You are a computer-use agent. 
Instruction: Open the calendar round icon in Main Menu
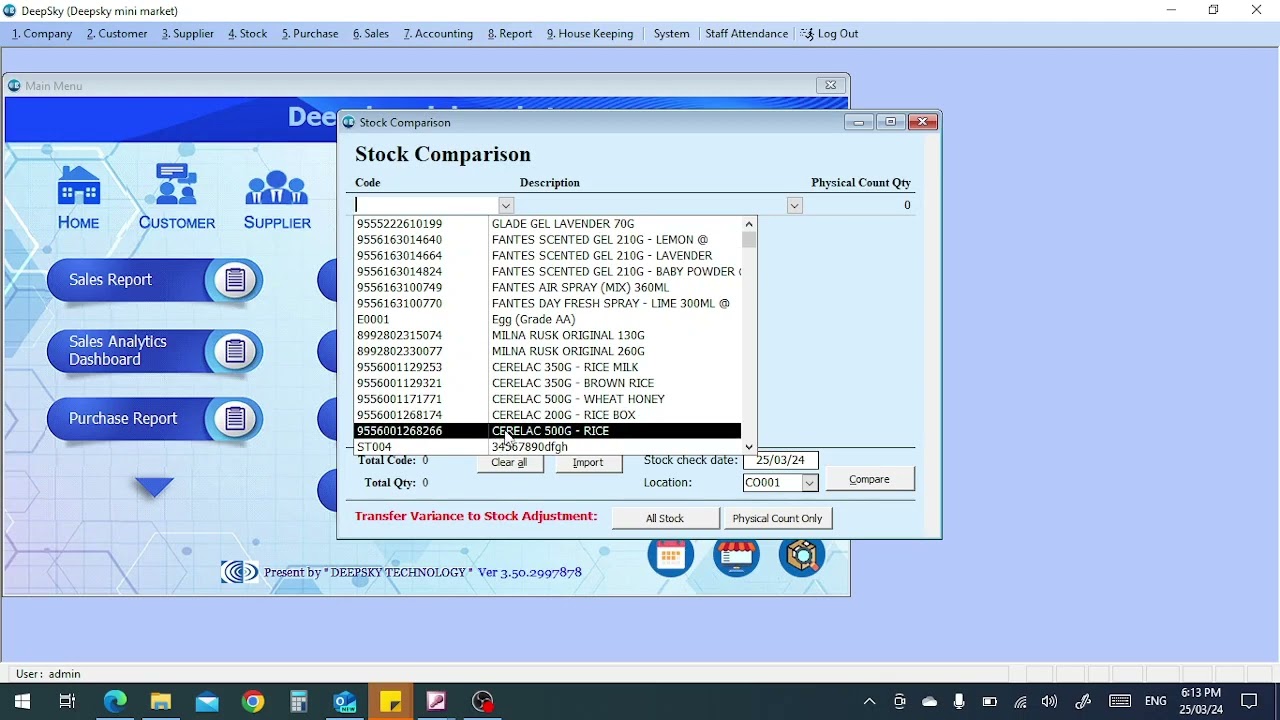[x=670, y=557]
